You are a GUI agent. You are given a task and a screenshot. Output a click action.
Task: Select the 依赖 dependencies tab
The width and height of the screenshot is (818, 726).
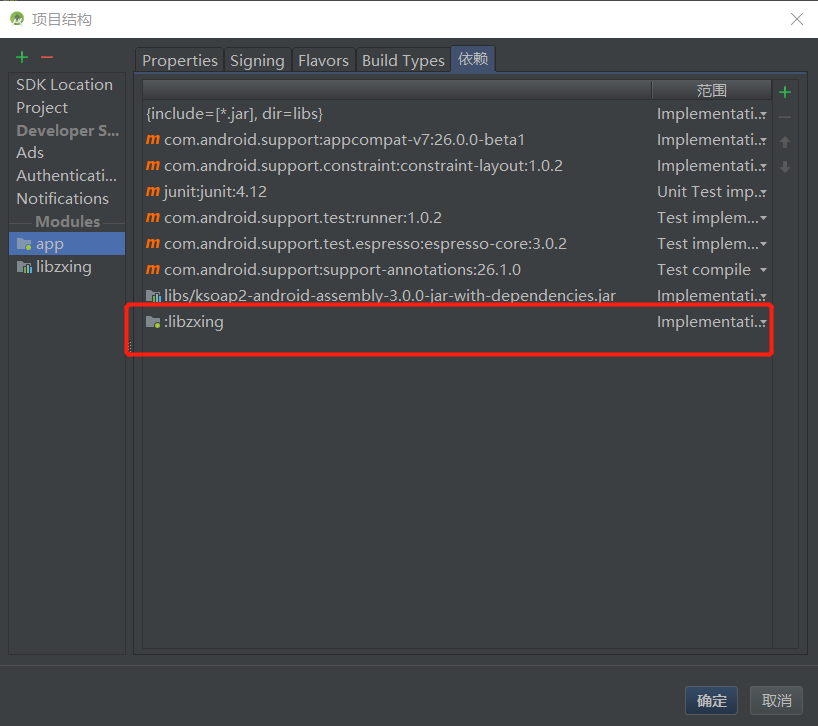pyautogui.click(x=473, y=58)
